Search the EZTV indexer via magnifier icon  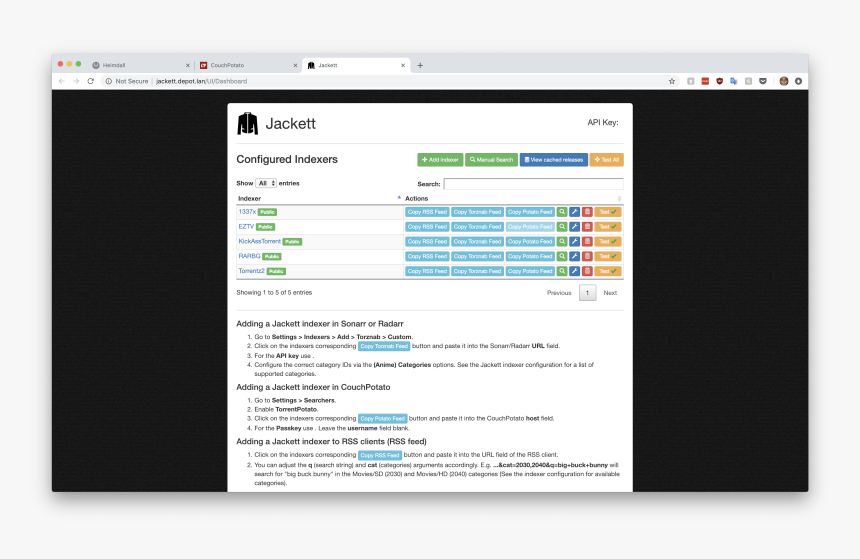(562, 227)
